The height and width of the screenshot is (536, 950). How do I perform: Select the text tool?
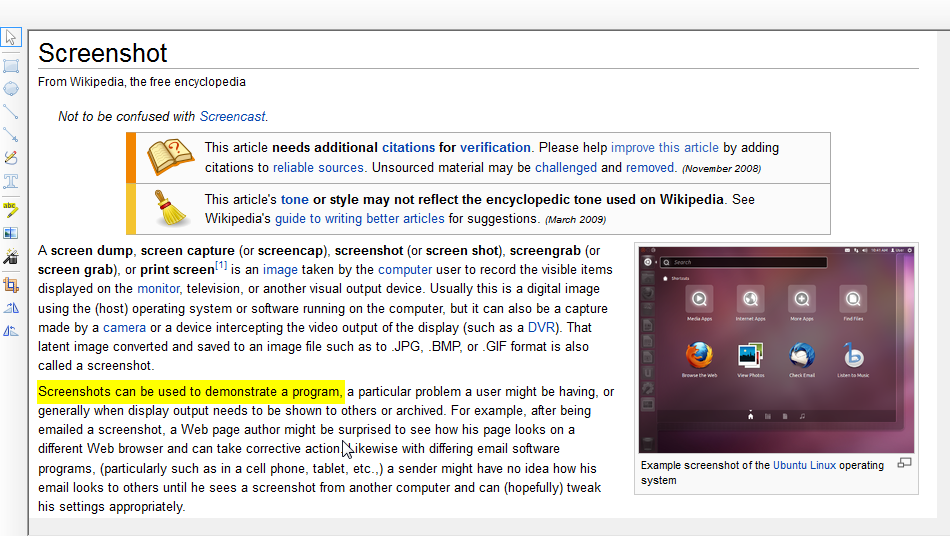coord(11,181)
